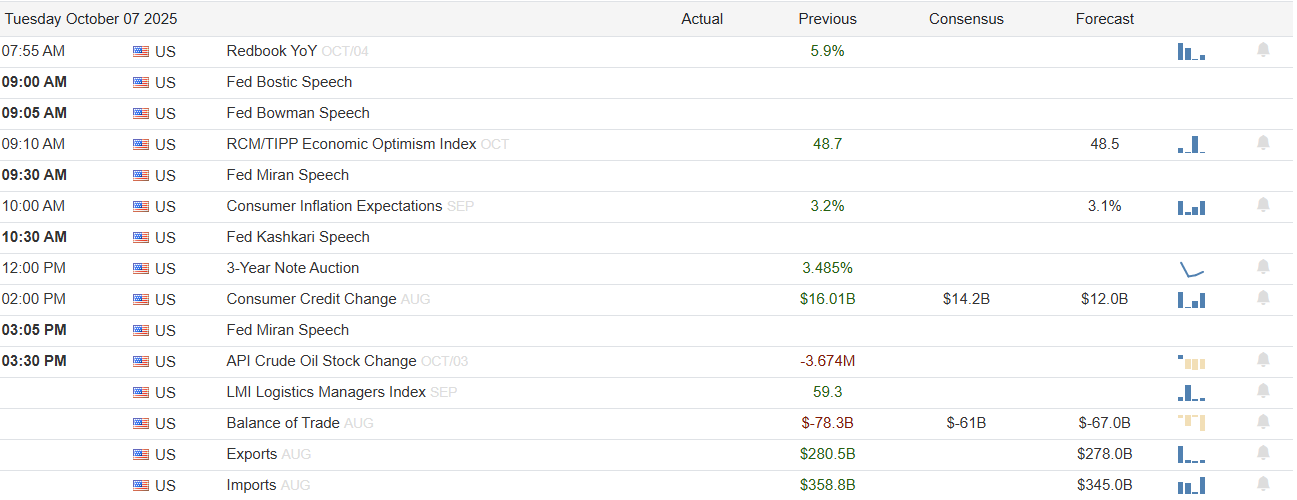Click the Forecast column header

1105,19
